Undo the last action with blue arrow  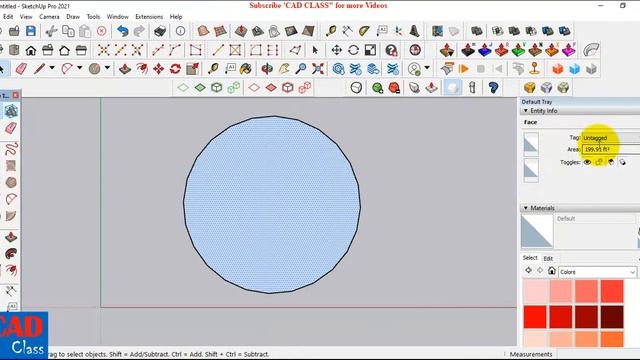(x=122, y=31)
